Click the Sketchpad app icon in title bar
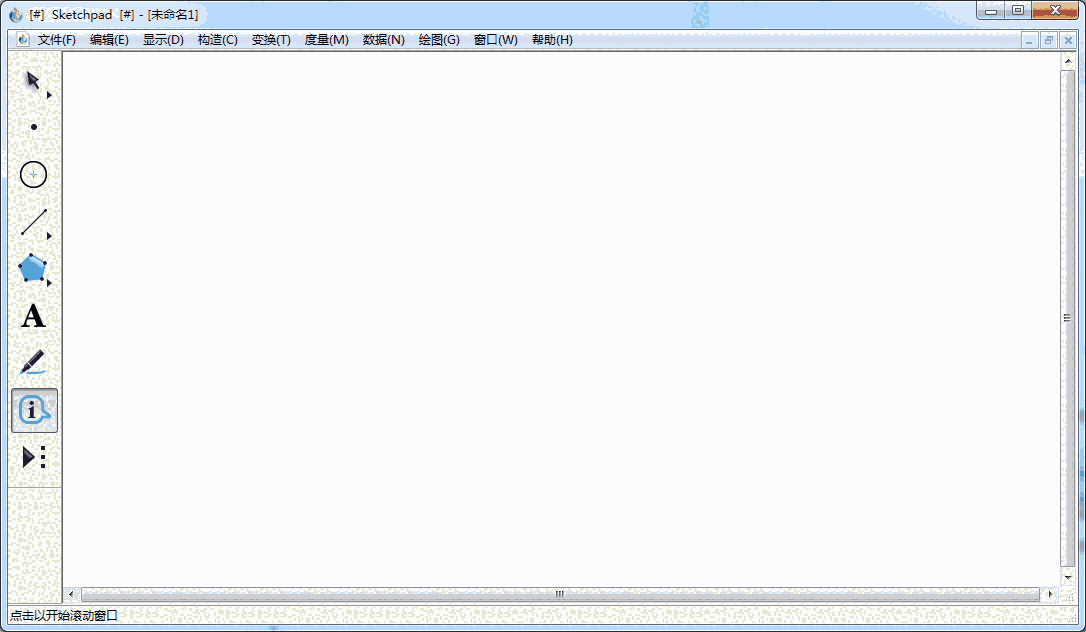 16,15
